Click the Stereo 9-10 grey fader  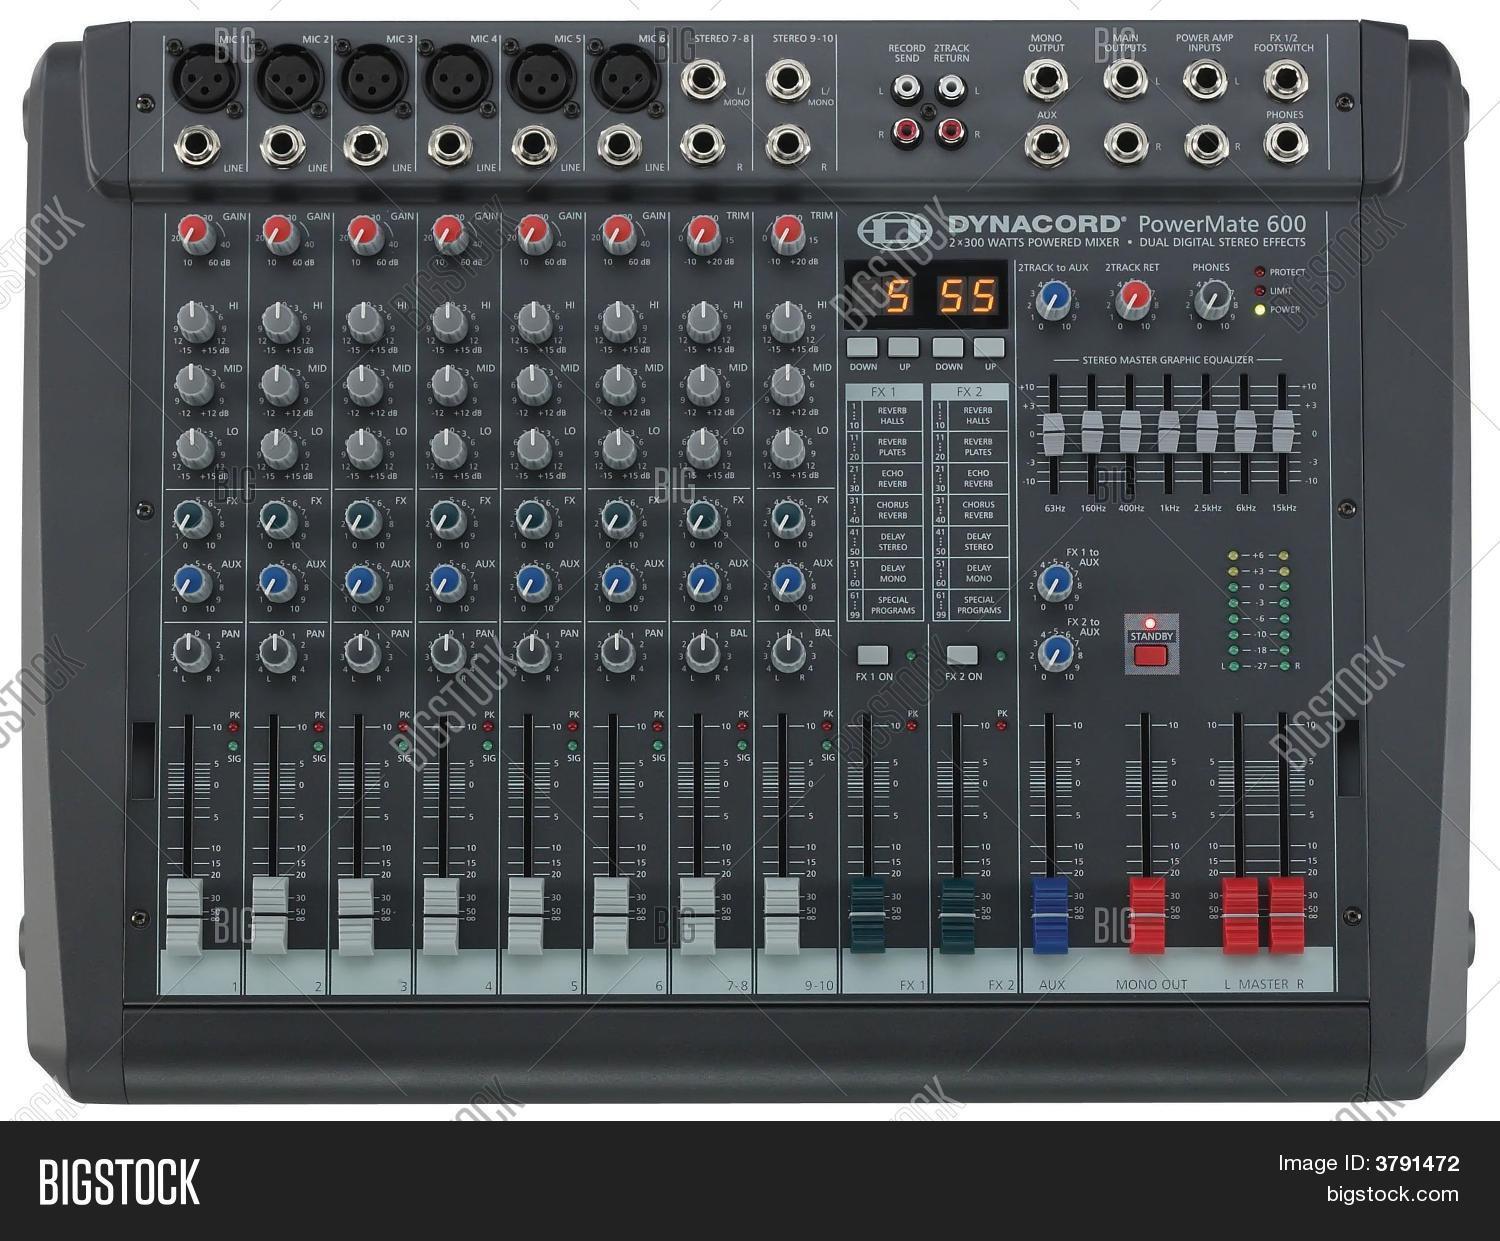pos(783,914)
